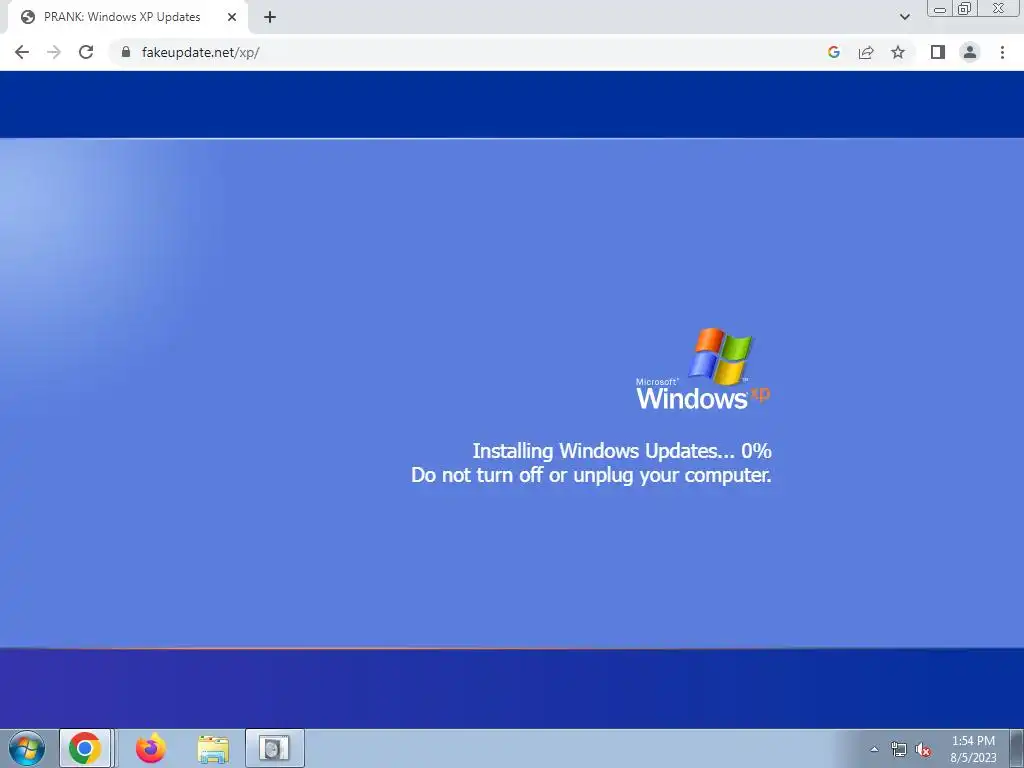1024x768 pixels.
Task: Bookmark this tab with the star icon
Action: click(898, 52)
